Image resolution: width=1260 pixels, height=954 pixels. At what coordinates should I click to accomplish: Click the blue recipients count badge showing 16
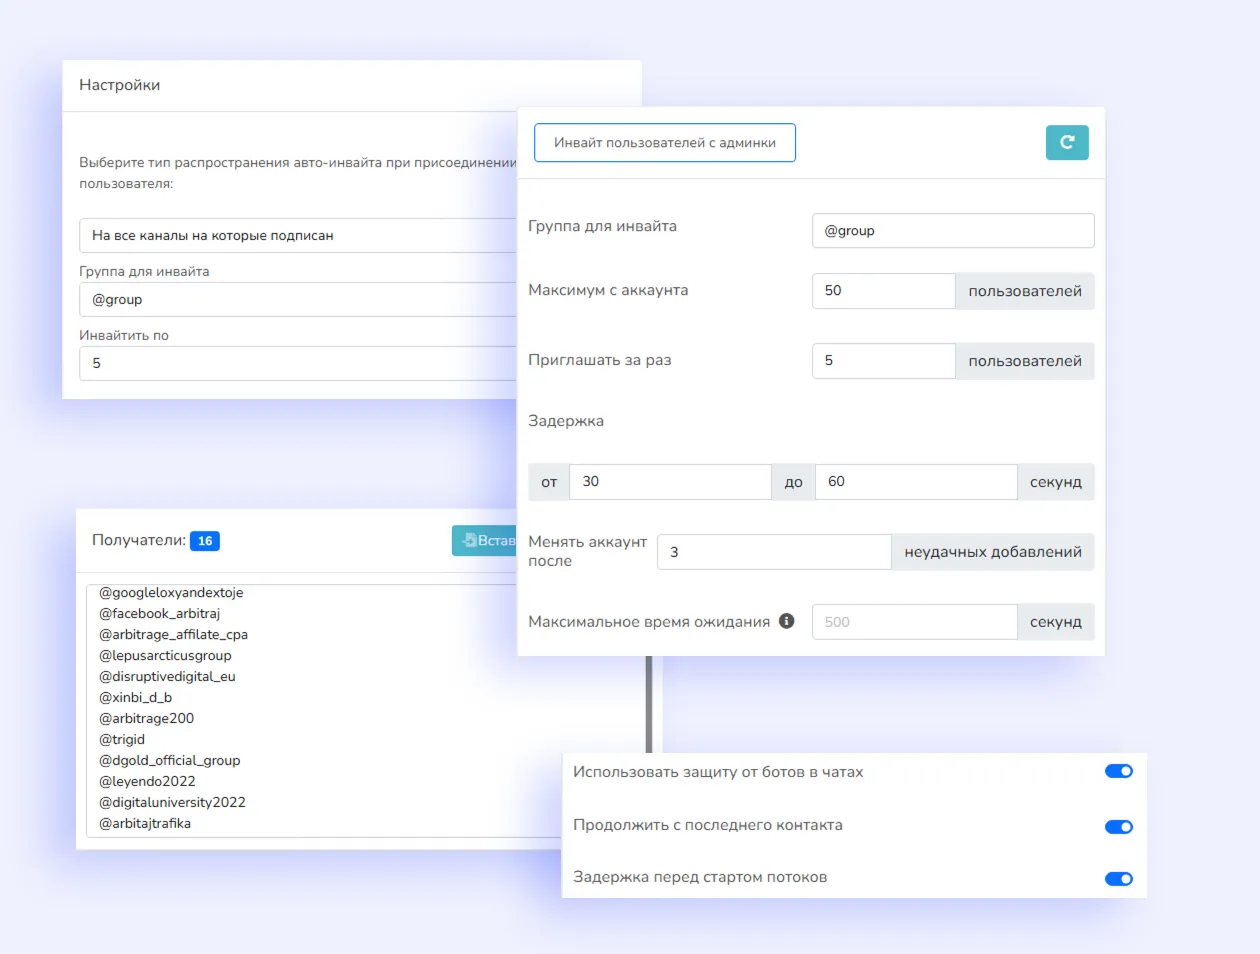coord(204,540)
